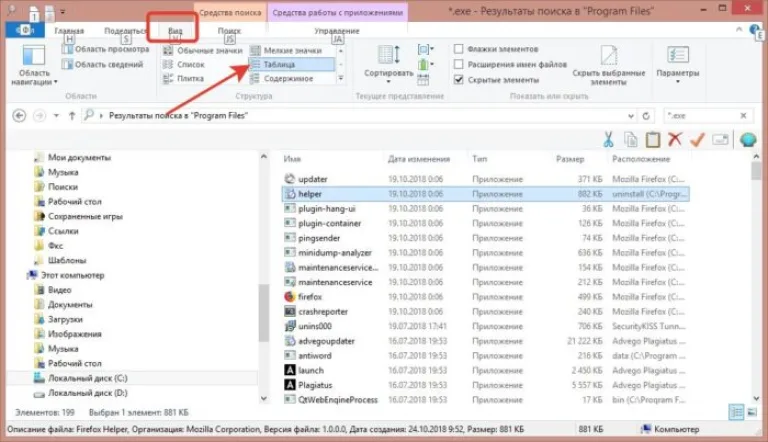Click the Up arrow to parent folder

72,116
